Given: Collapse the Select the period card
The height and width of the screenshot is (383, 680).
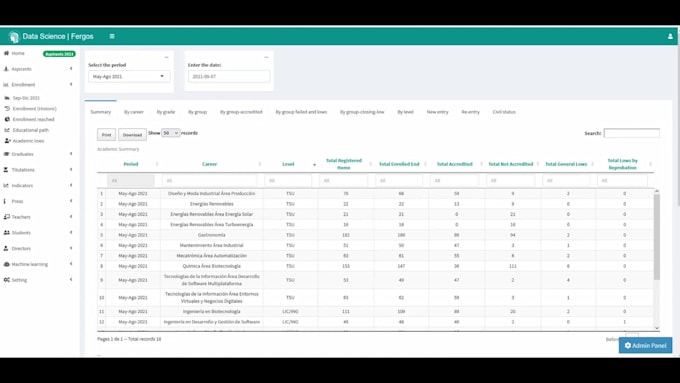Looking at the screenshot, I should pos(166,57).
